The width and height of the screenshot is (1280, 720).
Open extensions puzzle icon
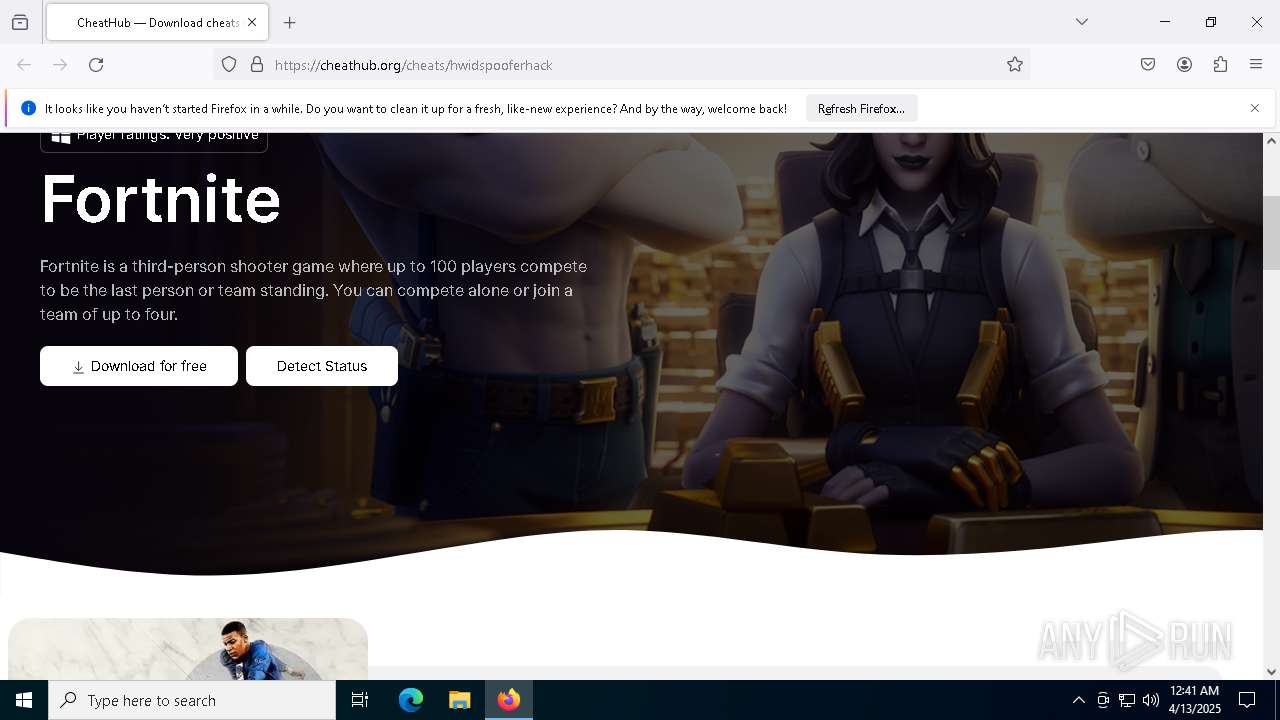coord(1220,65)
